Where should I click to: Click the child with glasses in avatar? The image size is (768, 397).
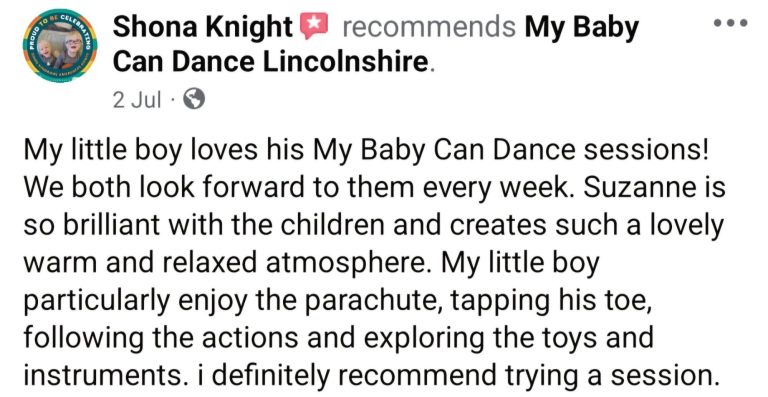click(x=73, y=49)
